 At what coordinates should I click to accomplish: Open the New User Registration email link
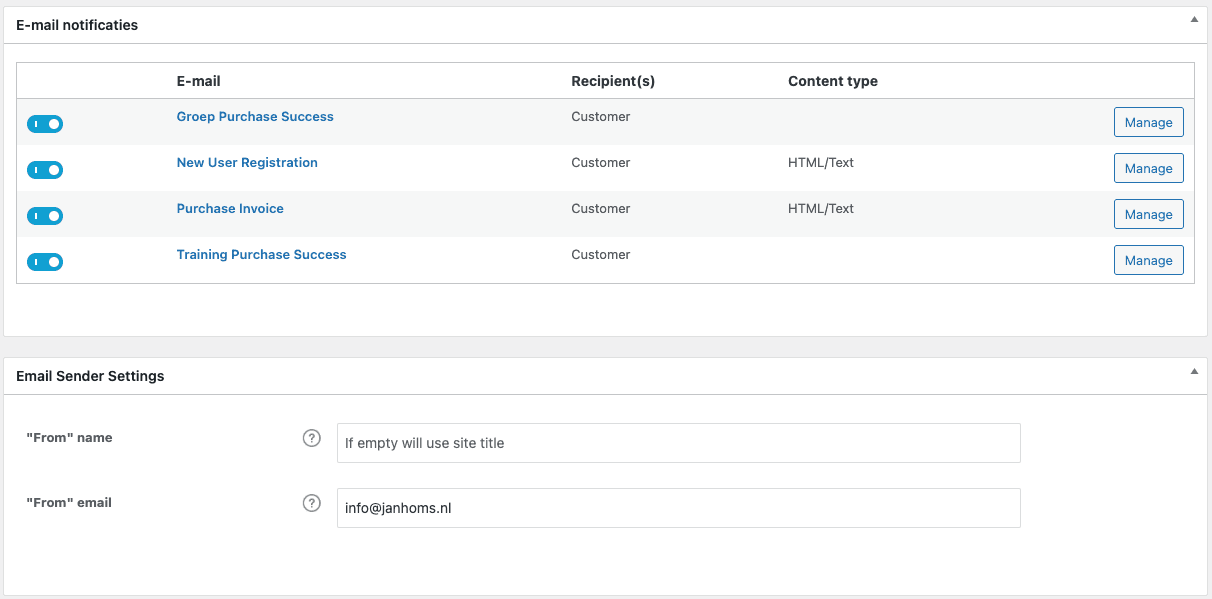pyautogui.click(x=247, y=163)
